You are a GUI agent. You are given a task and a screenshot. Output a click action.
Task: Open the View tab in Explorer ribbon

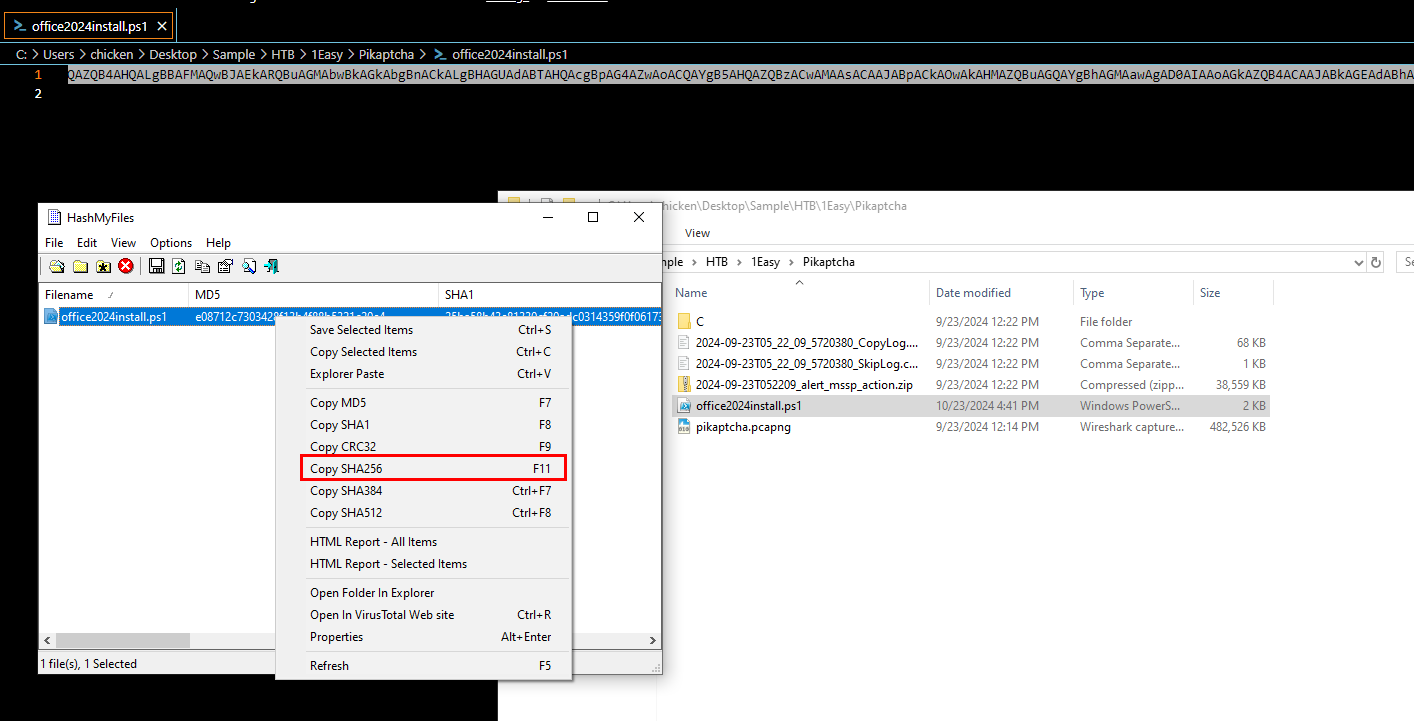[x=697, y=233]
